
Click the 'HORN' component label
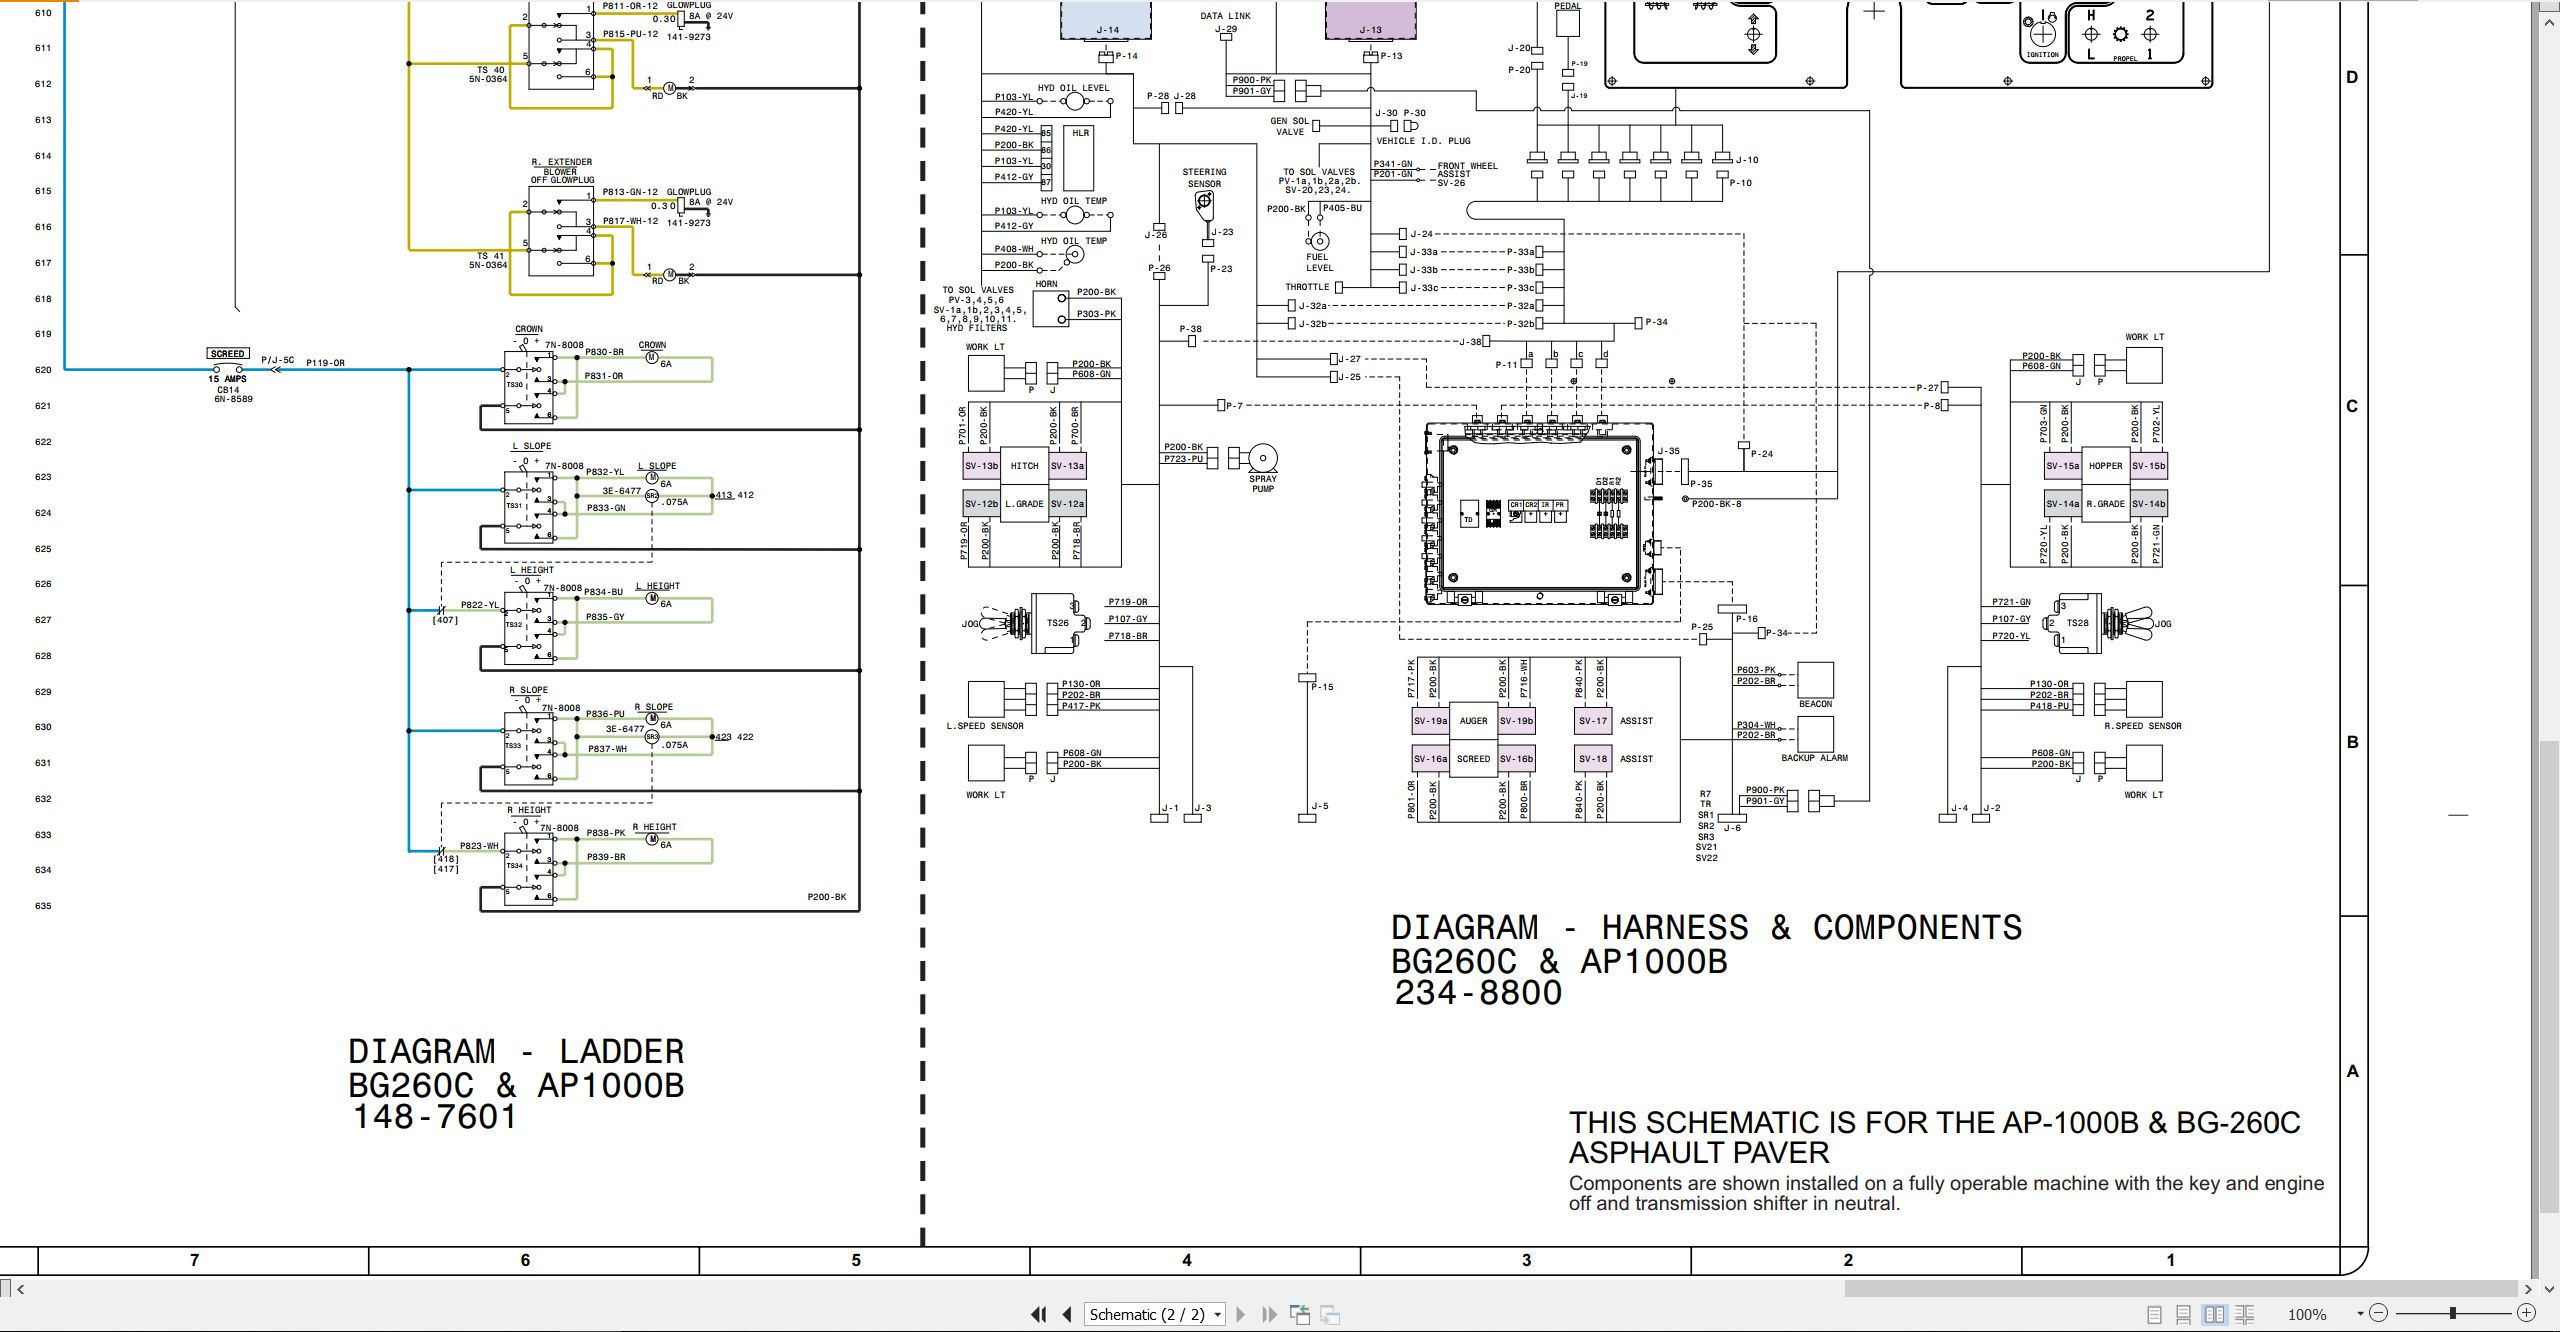tap(1046, 284)
